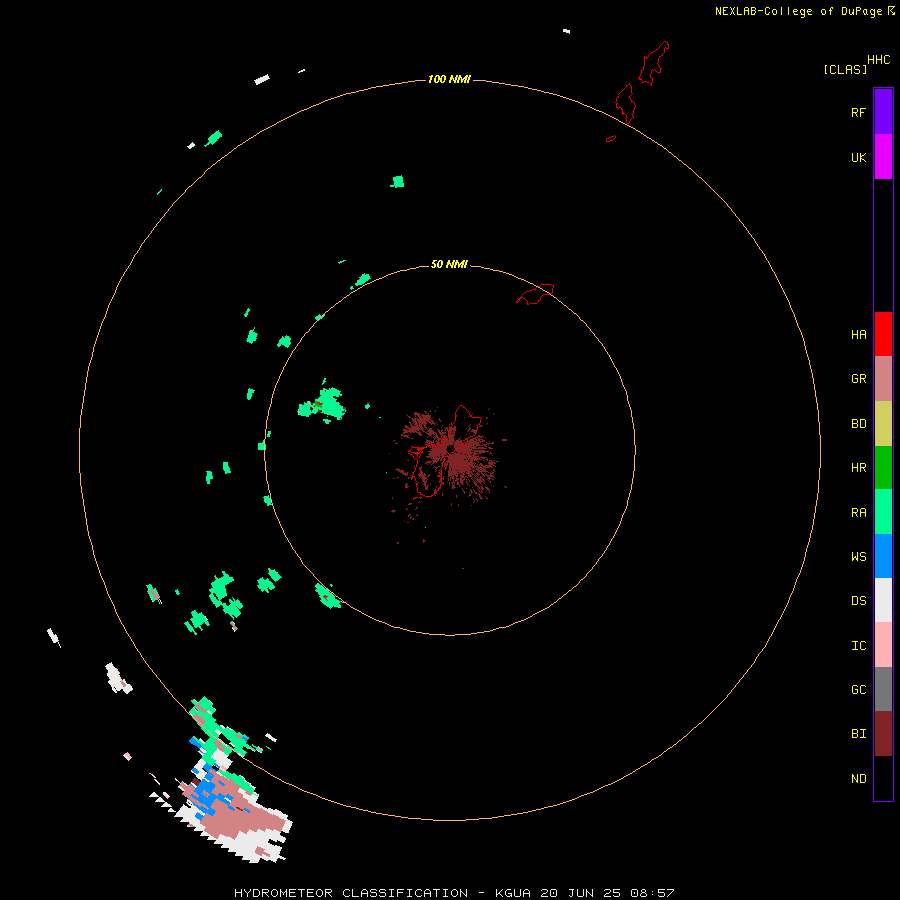
Task: Click the purple RF legend swatch
Action: coord(883,112)
